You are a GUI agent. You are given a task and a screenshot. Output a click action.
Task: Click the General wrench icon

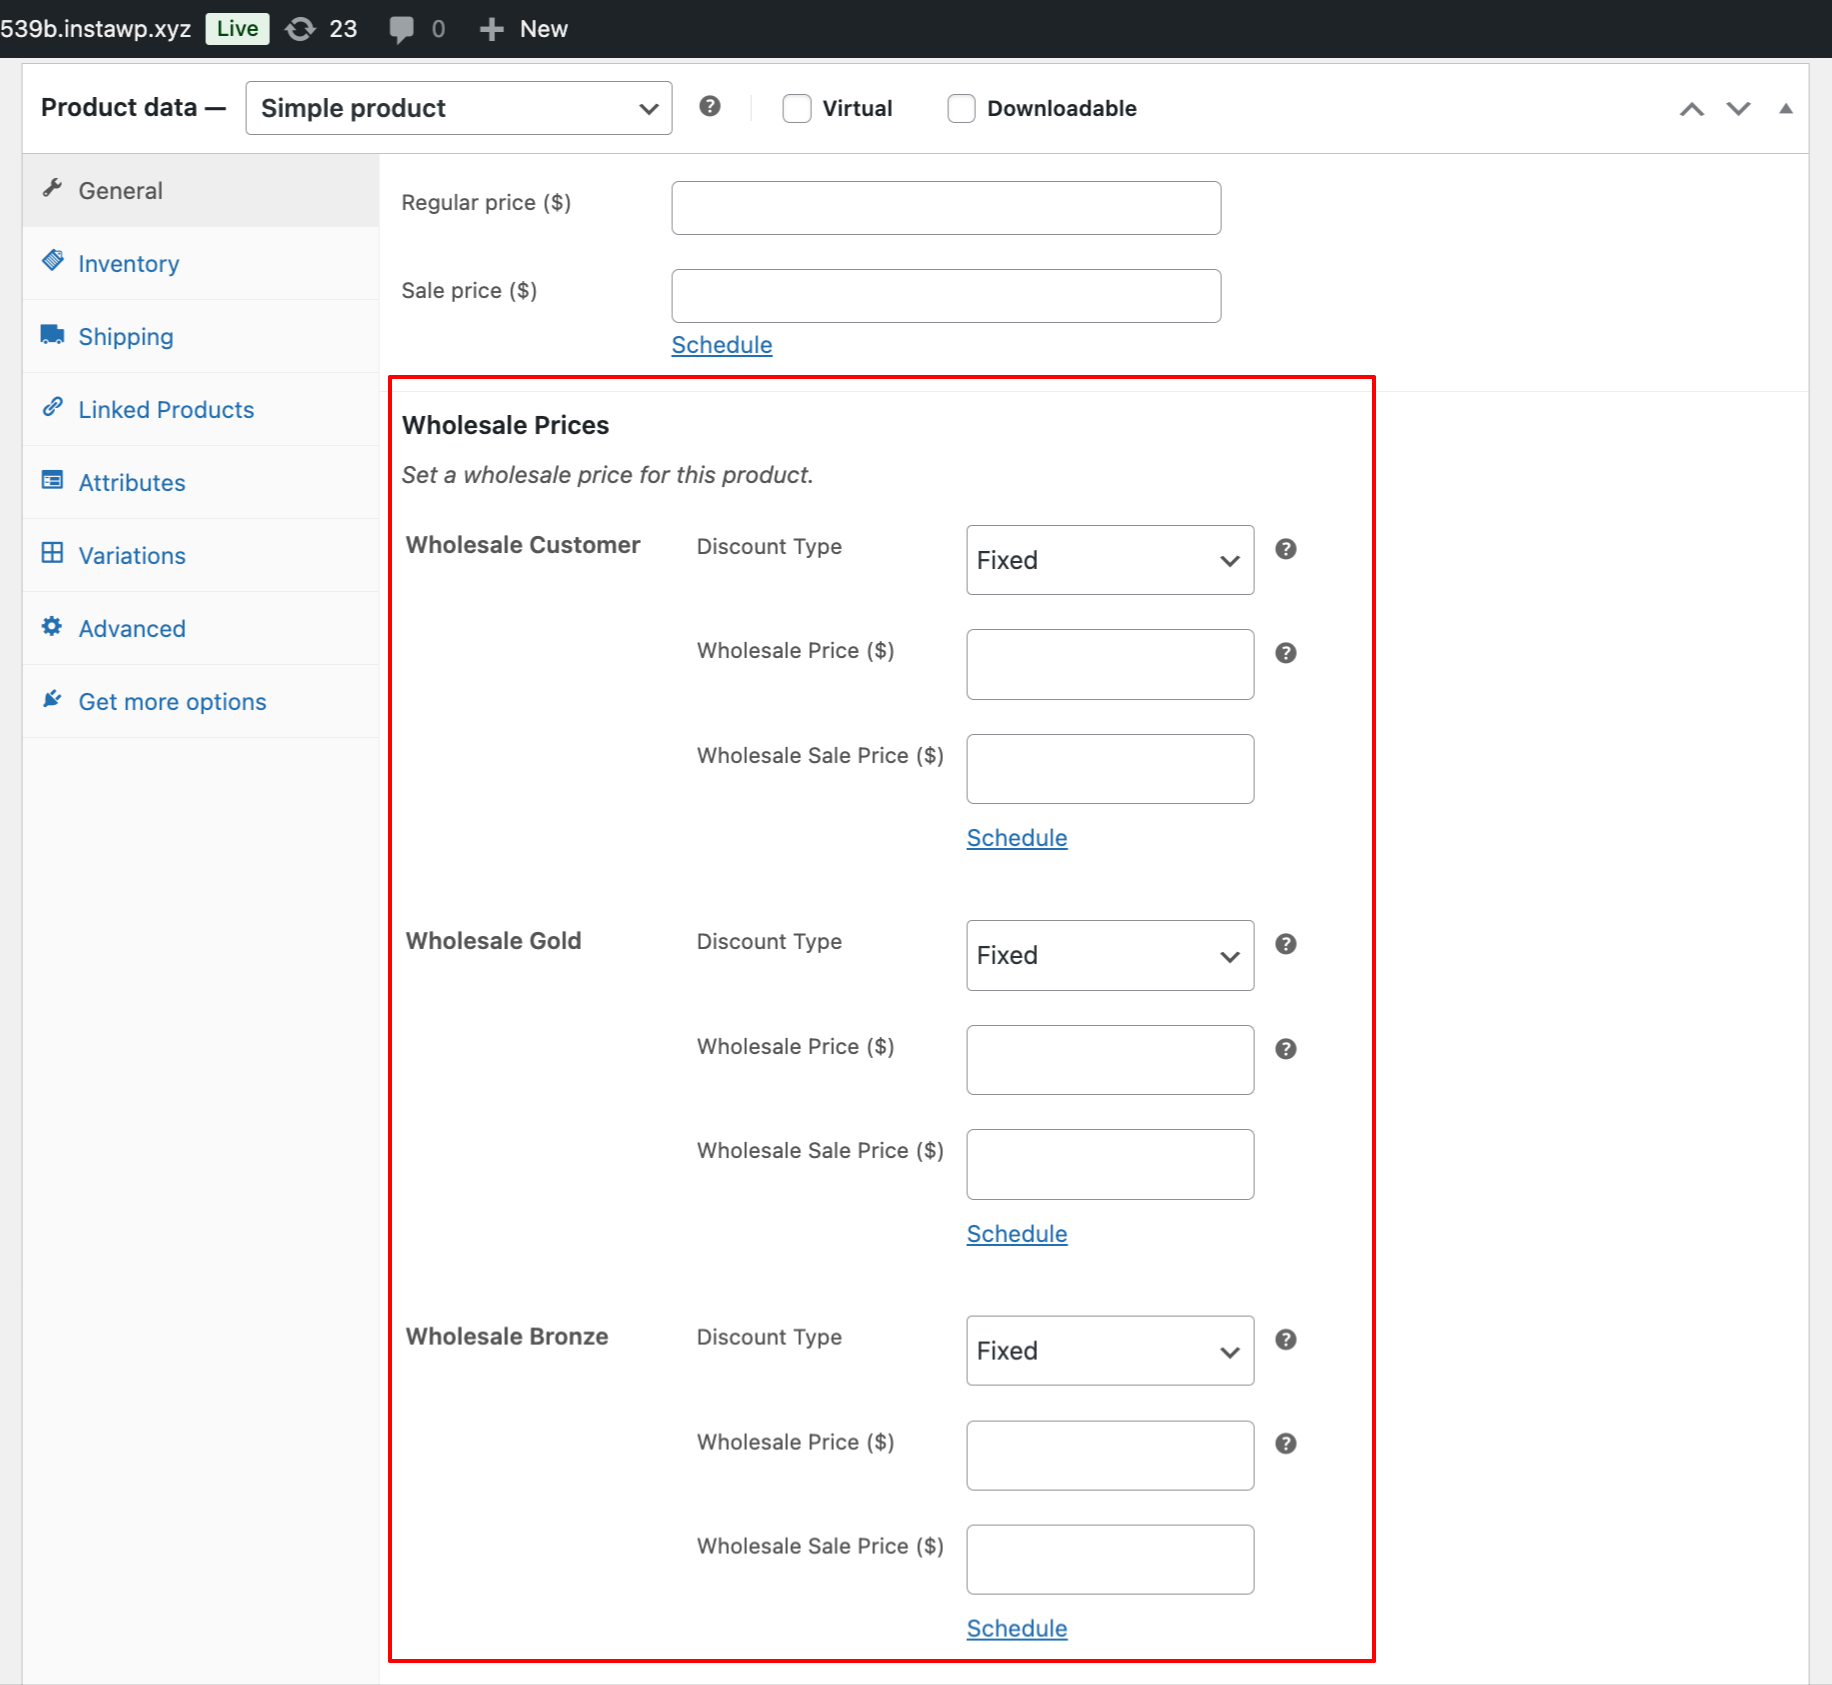53,188
